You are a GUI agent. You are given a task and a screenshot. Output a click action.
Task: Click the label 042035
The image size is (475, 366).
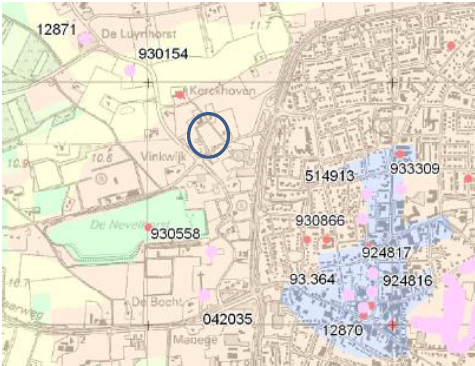pyautogui.click(x=228, y=319)
